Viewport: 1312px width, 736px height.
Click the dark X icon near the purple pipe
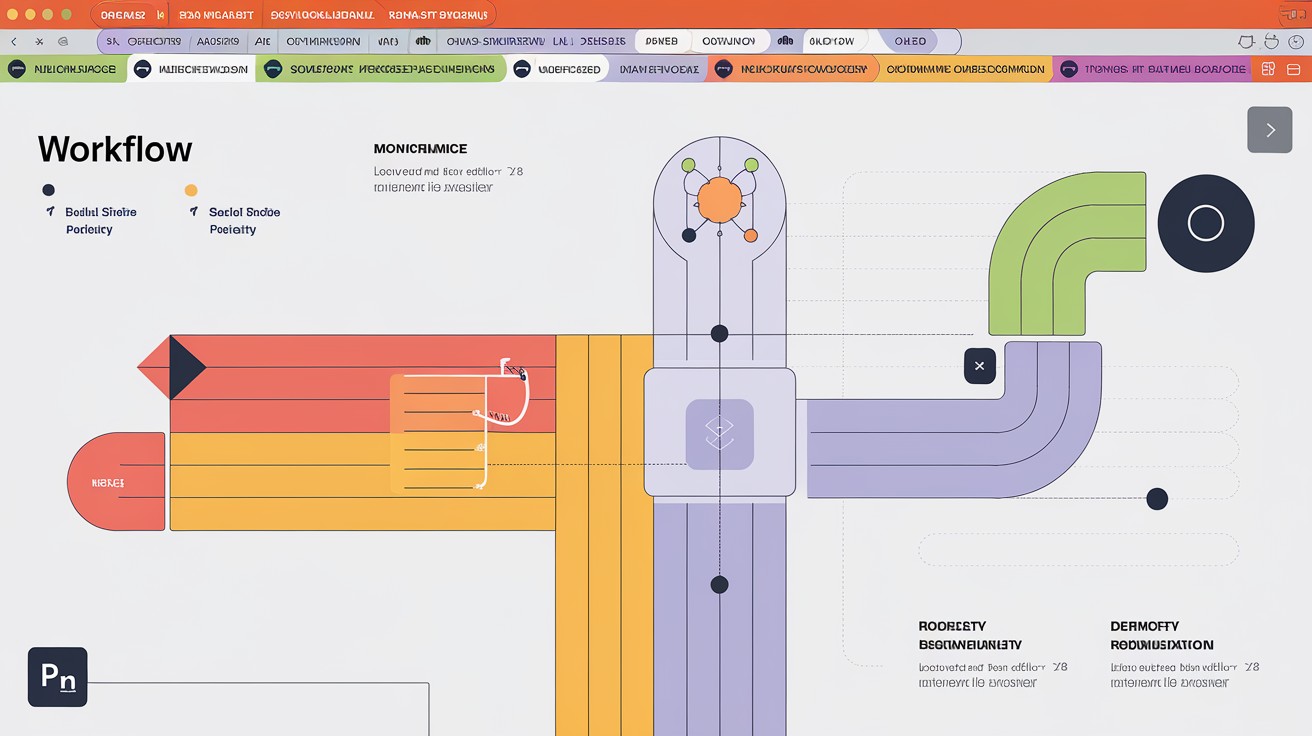click(980, 366)
